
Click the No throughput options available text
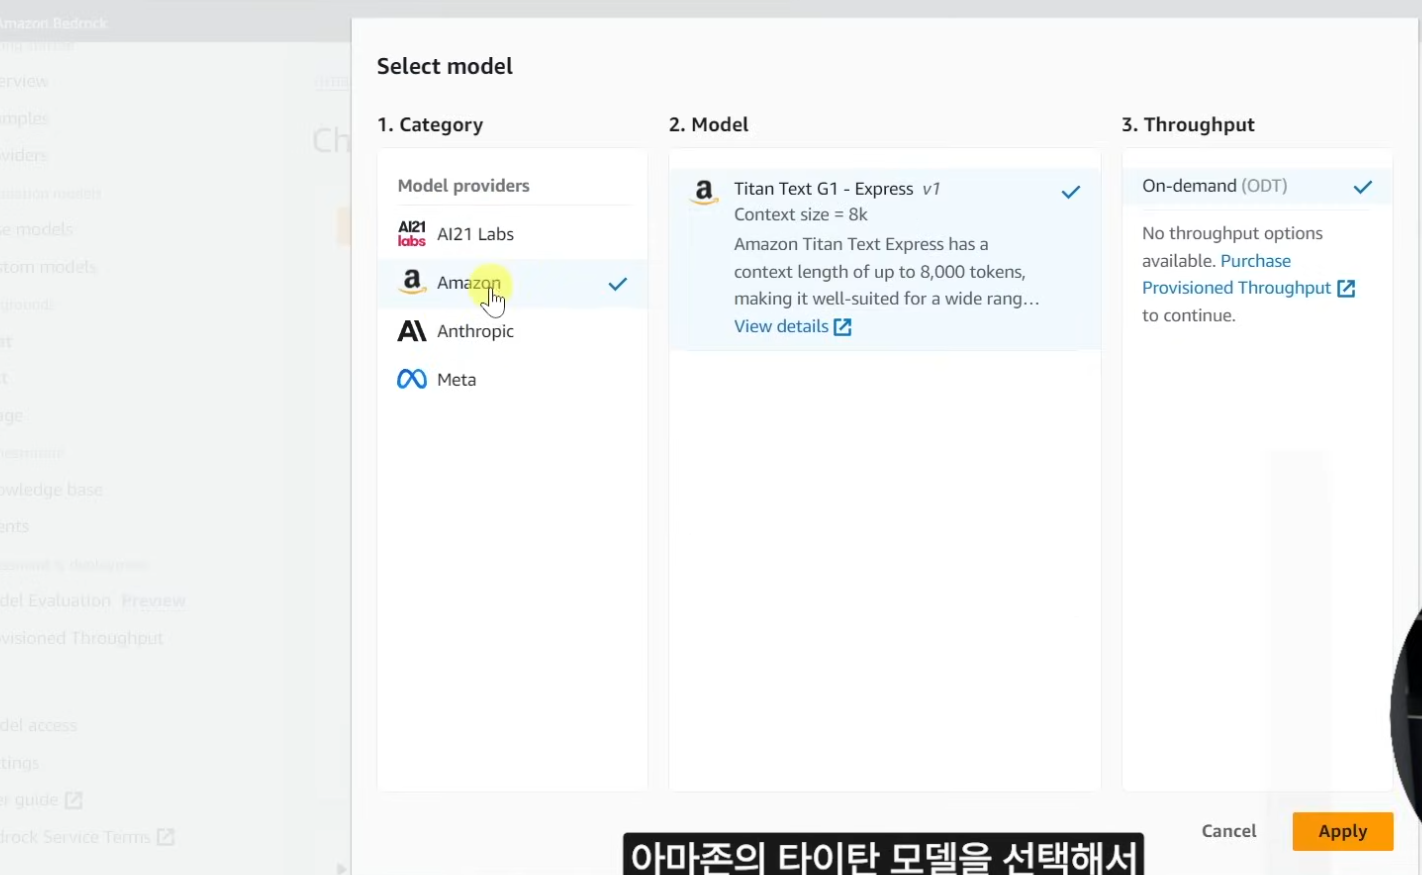[1232, 247]
